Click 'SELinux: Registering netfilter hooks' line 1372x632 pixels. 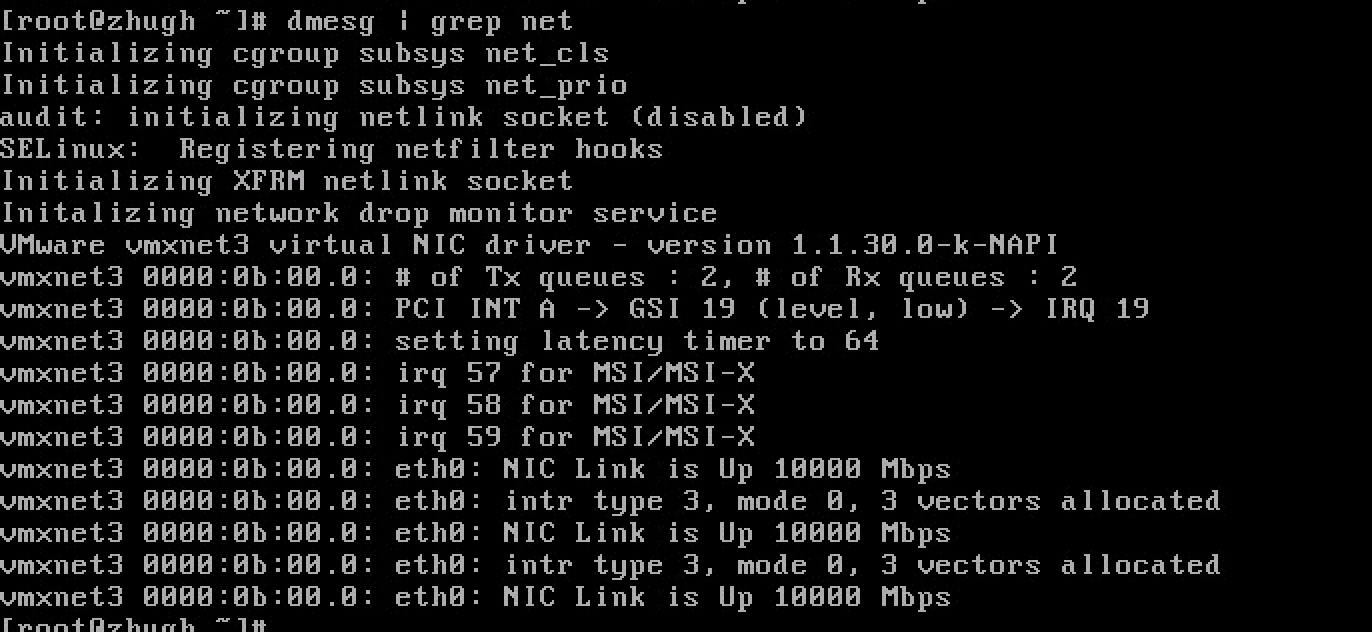(x=332, y=149)
